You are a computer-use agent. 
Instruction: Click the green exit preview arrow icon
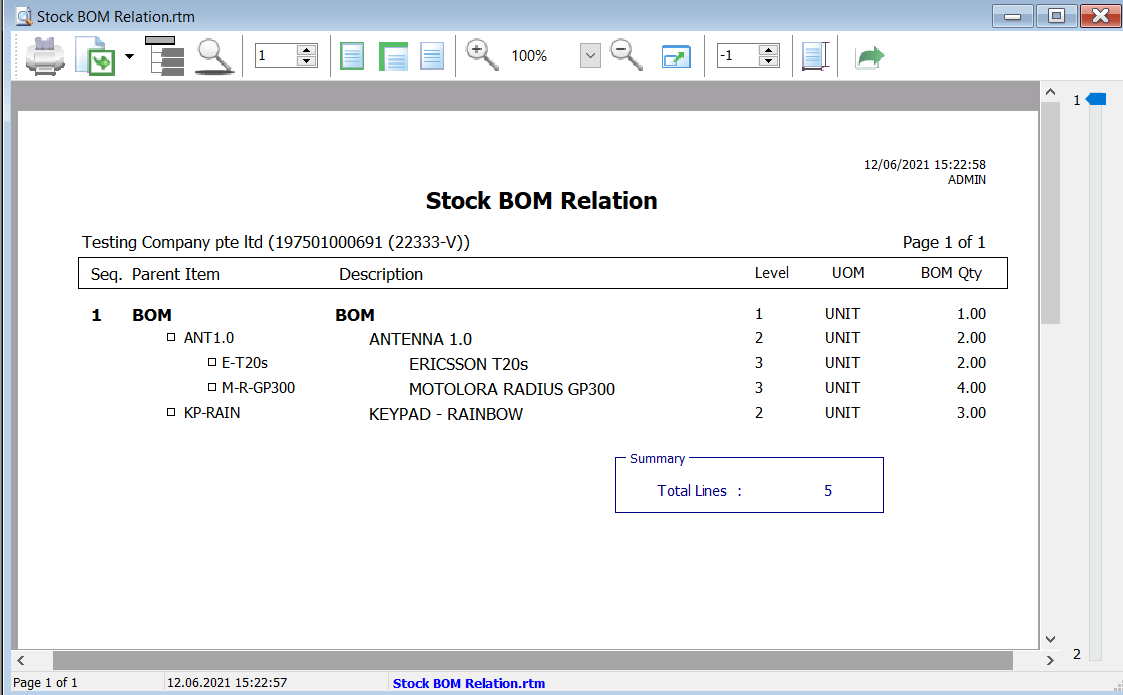pos(868,55)
